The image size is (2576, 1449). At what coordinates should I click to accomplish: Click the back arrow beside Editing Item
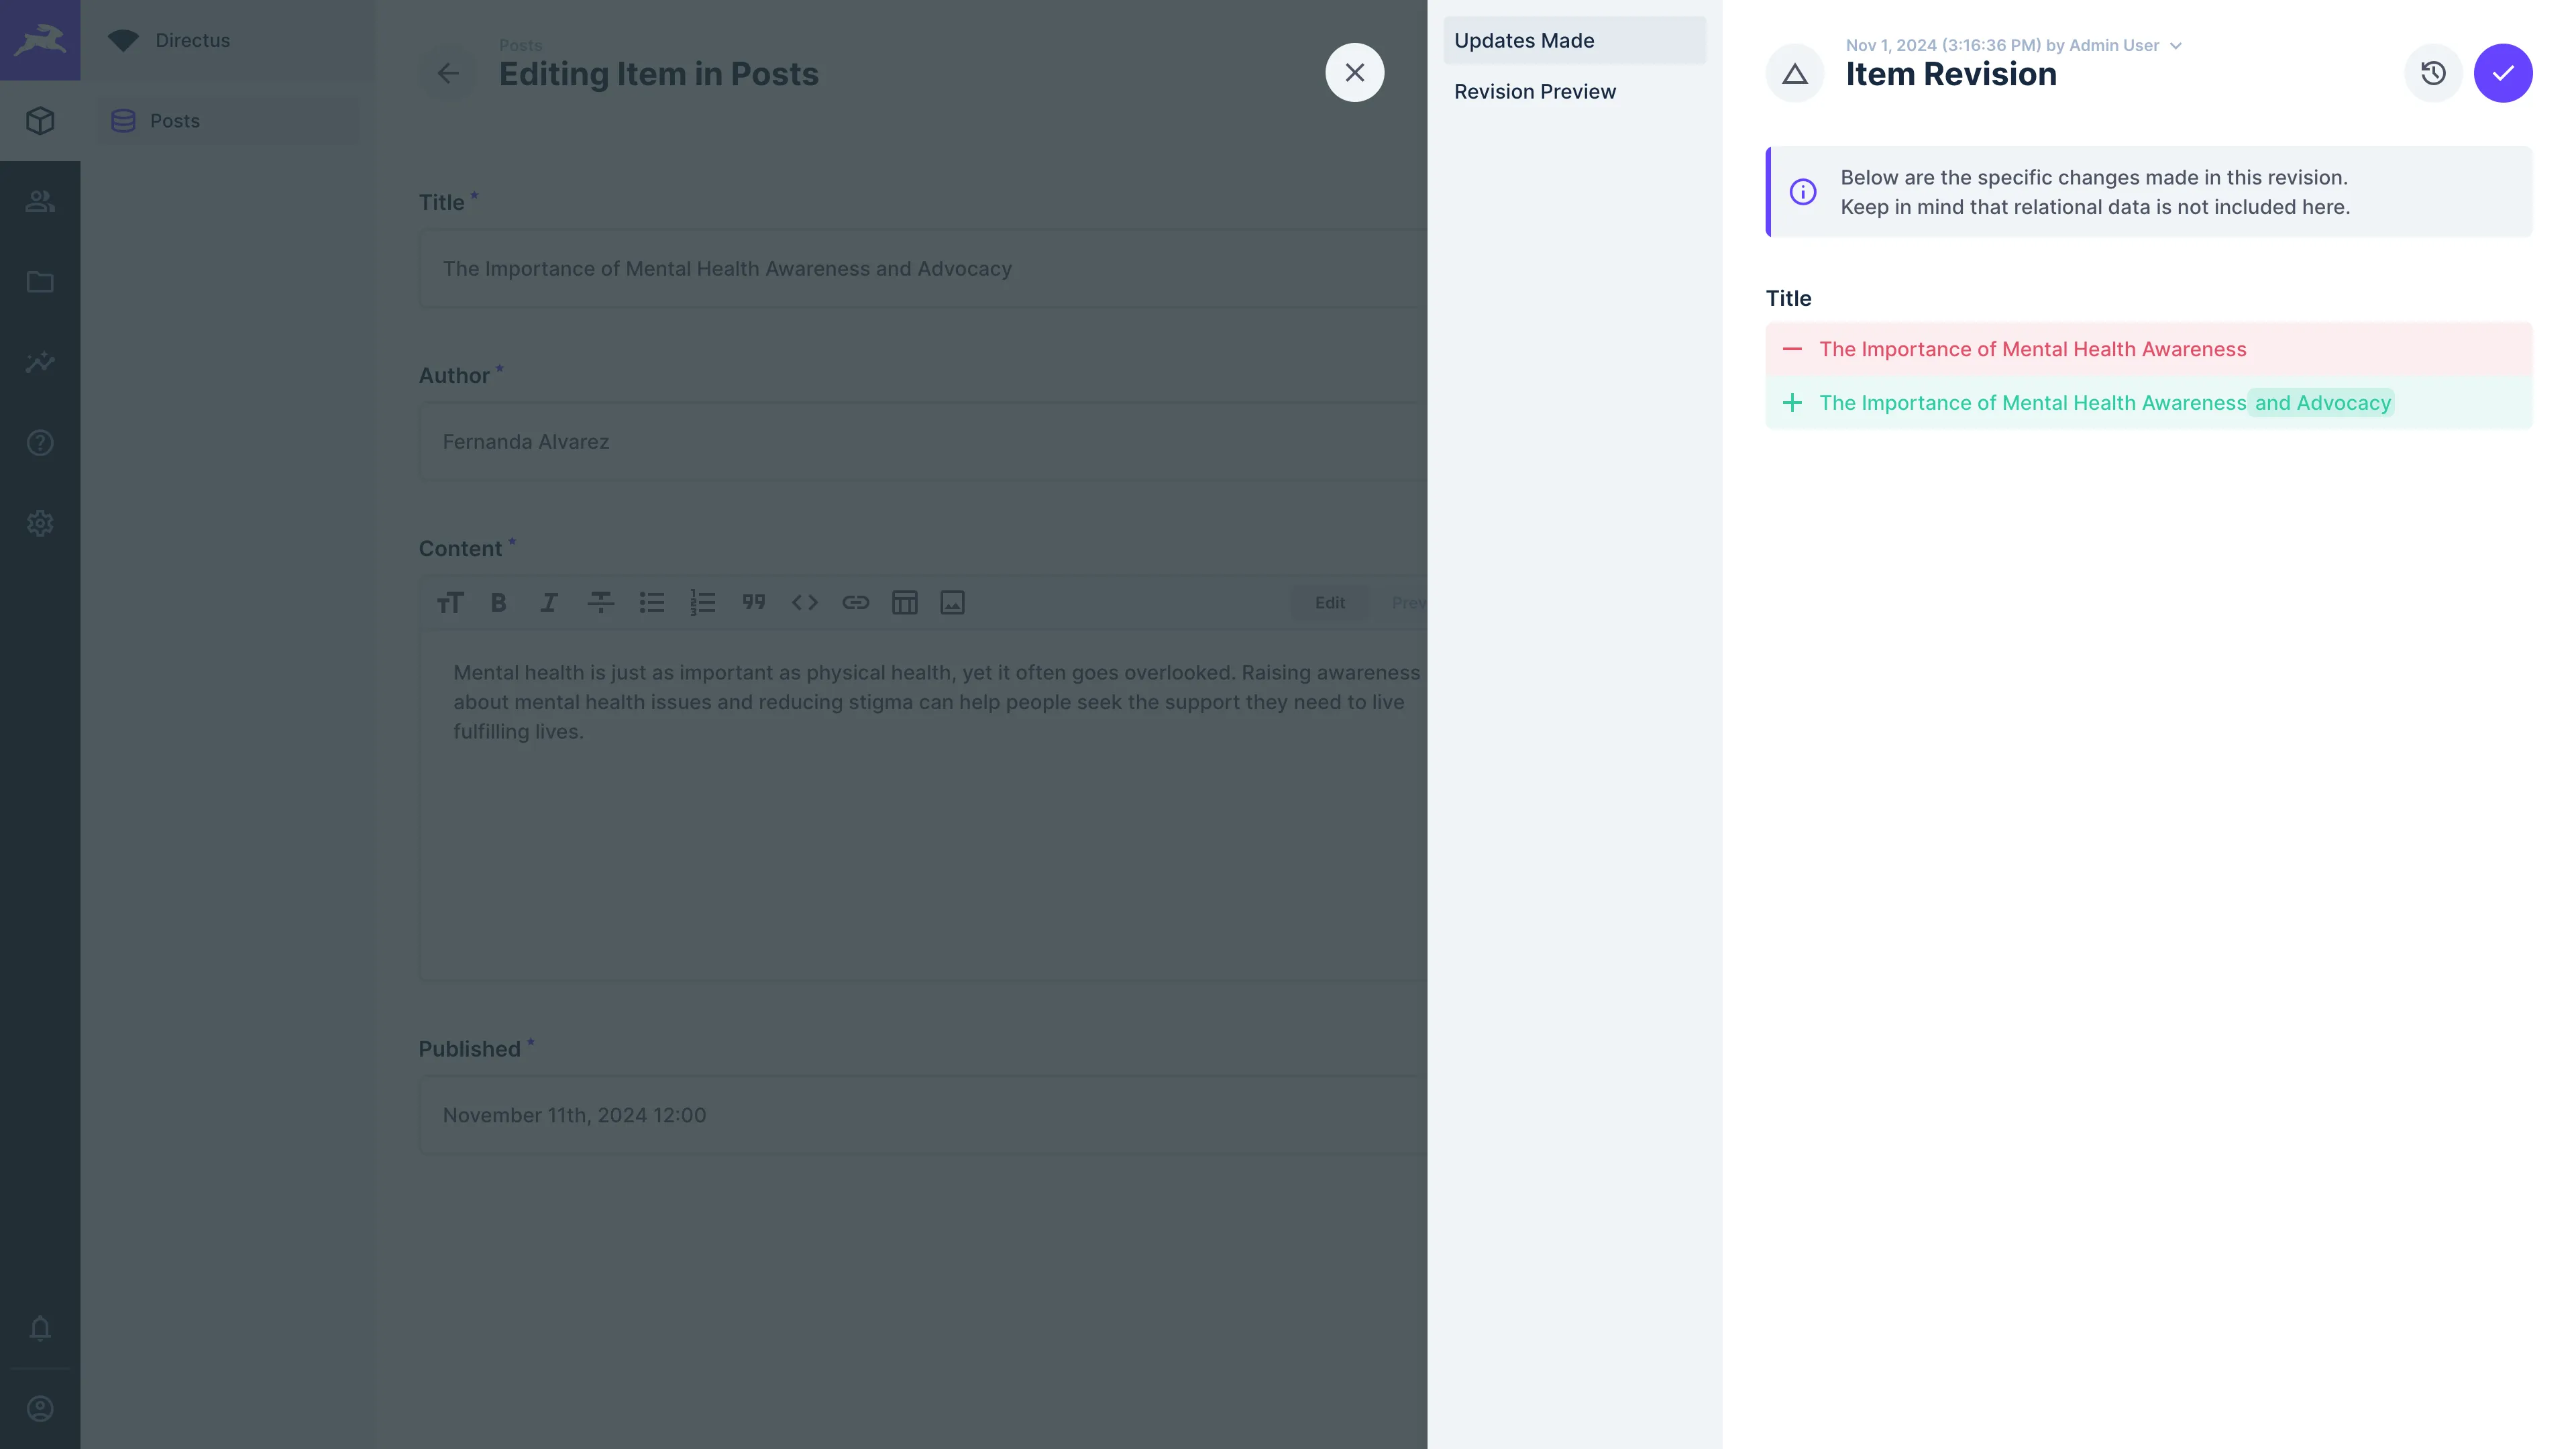[x=448, y=73]
